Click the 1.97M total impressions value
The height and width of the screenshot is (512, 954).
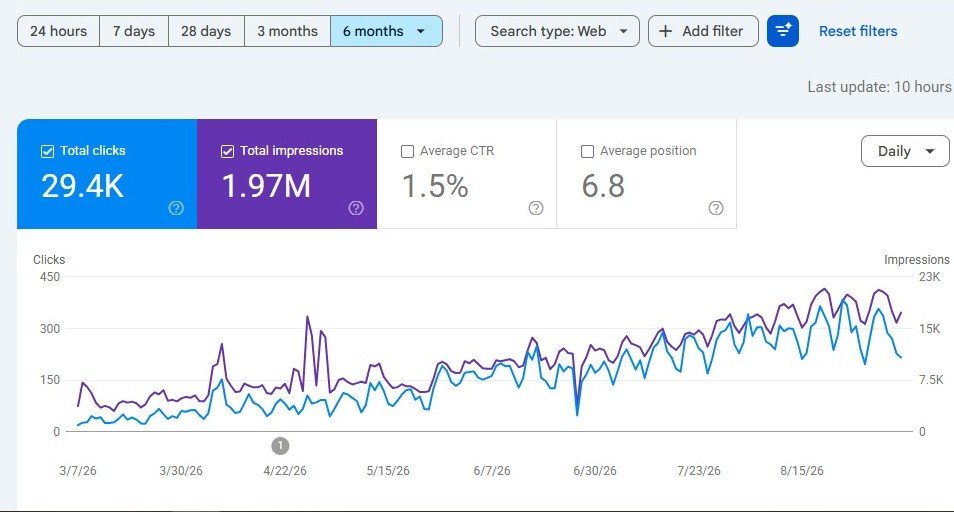point(266,186)
